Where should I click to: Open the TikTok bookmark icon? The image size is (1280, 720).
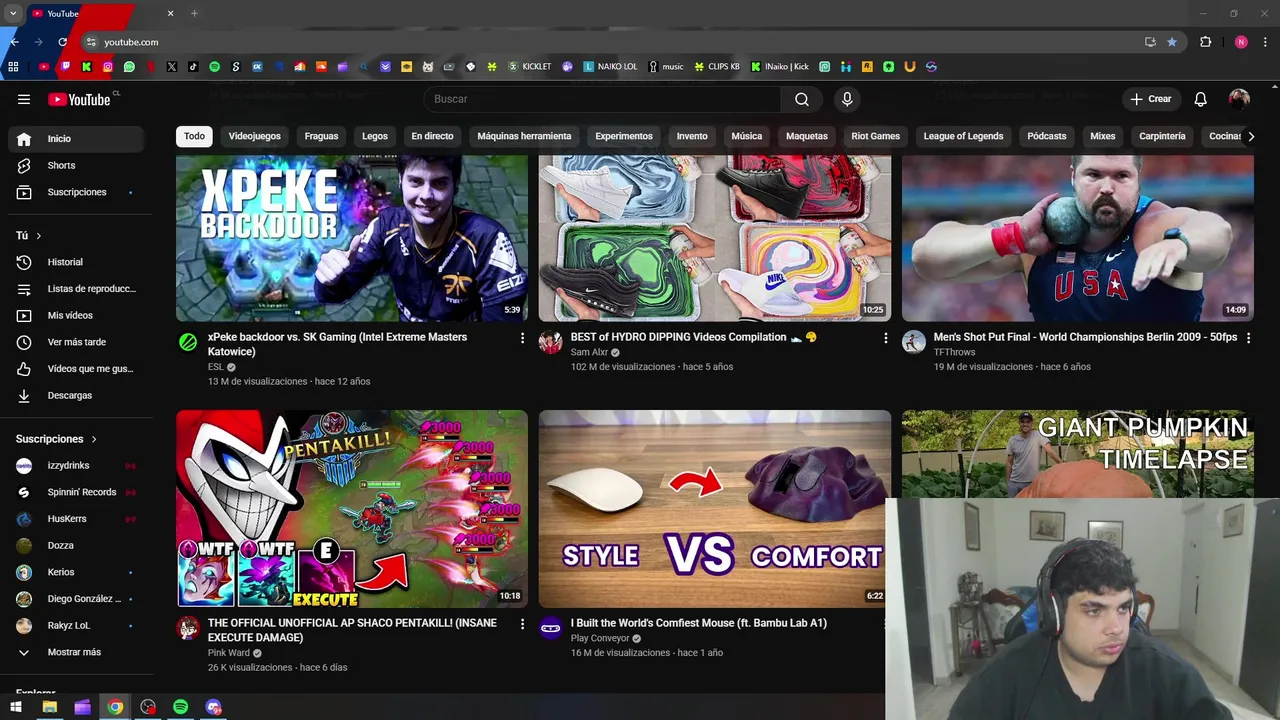(193, 67)
